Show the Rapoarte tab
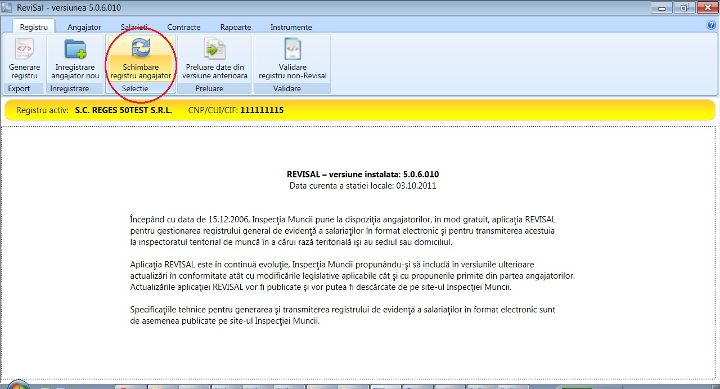Screen dimensions: 720x389 pos(236,27)
